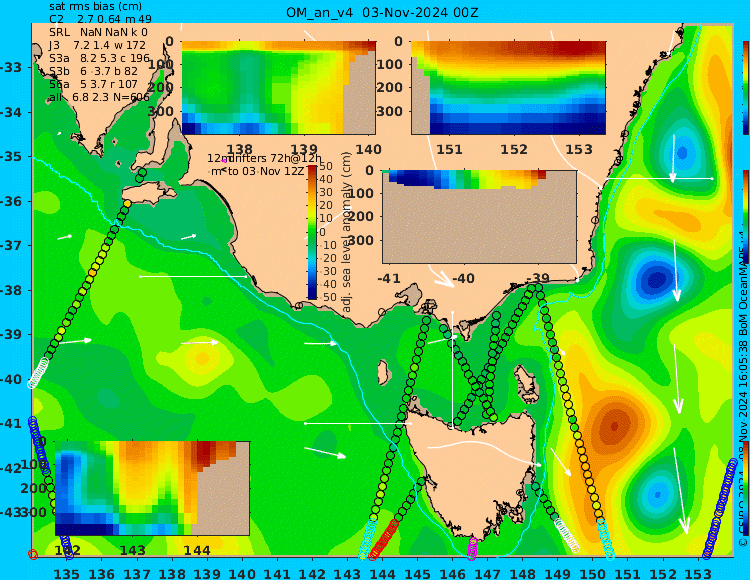Open the 142–144 longitude depth section inset
This screenshot has width=750, height=580.
click(x=152, y=488)
